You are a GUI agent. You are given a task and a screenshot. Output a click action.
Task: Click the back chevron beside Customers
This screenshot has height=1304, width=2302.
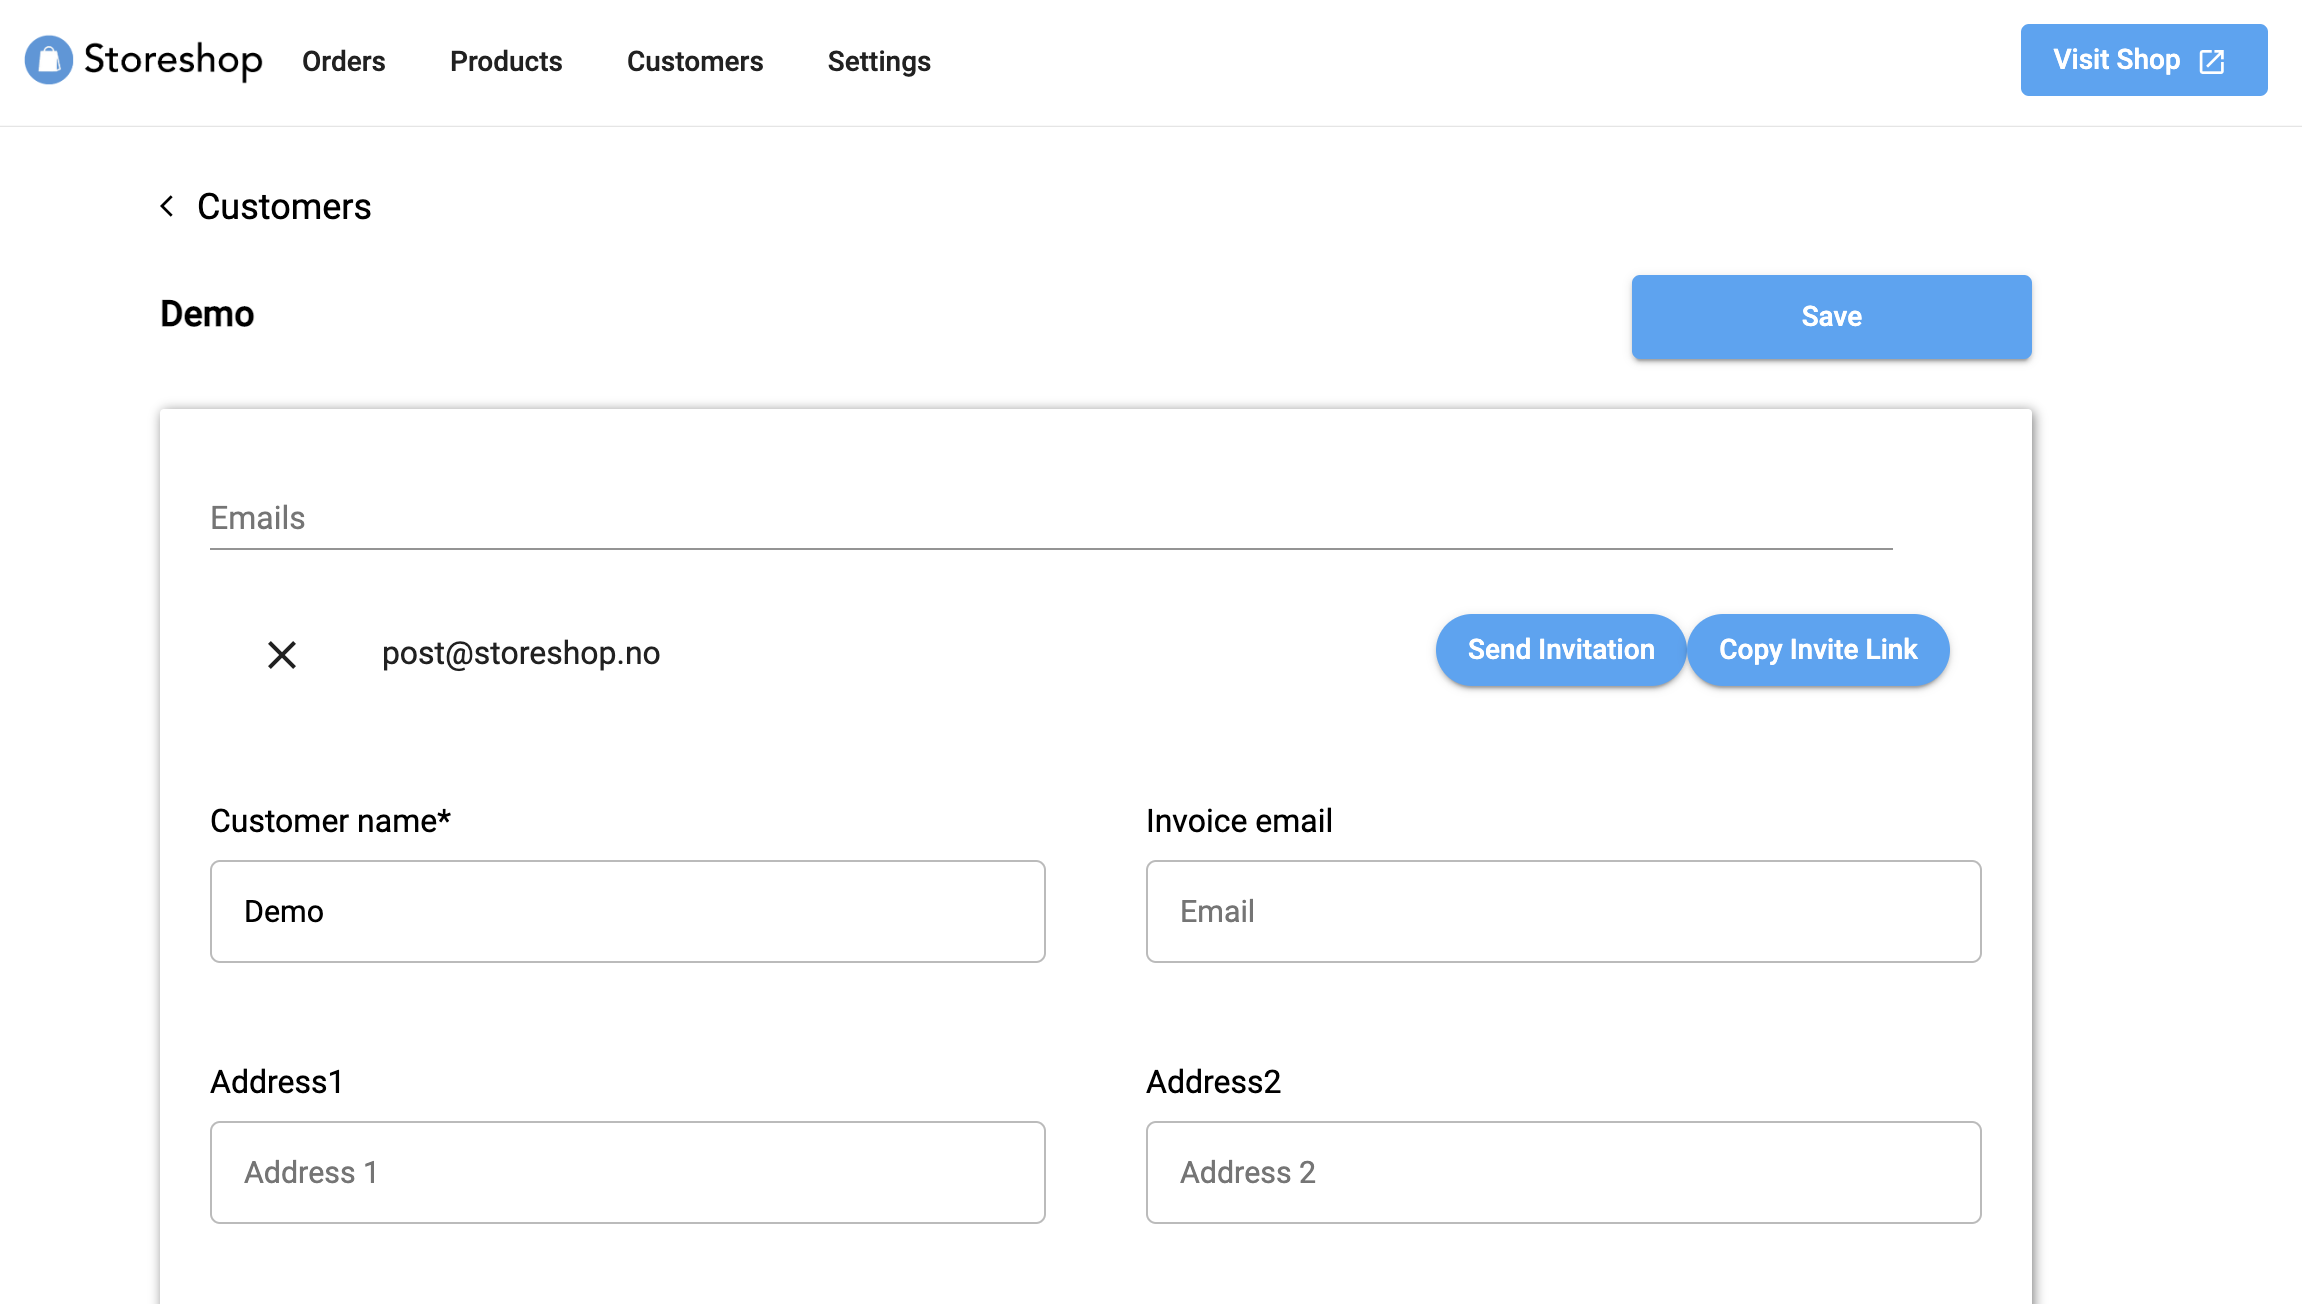(167, 206)
